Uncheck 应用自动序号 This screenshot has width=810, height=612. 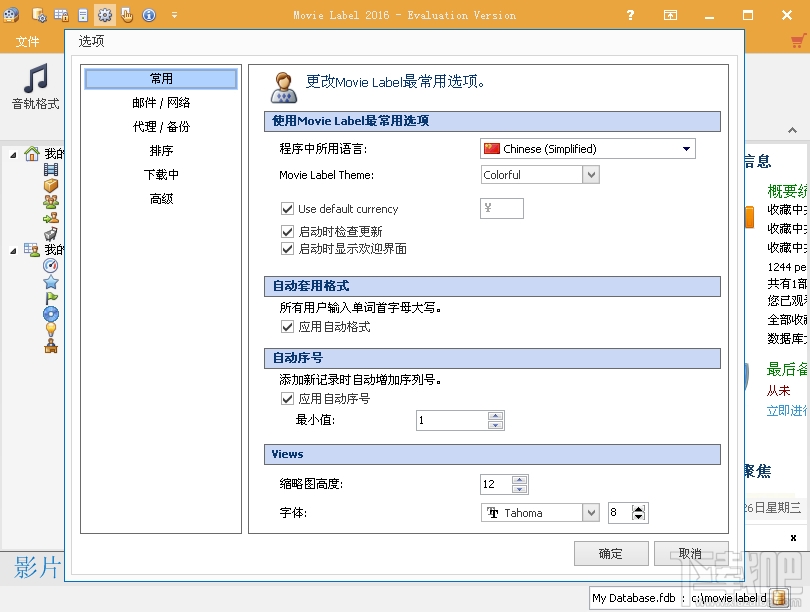click(288, 398)
